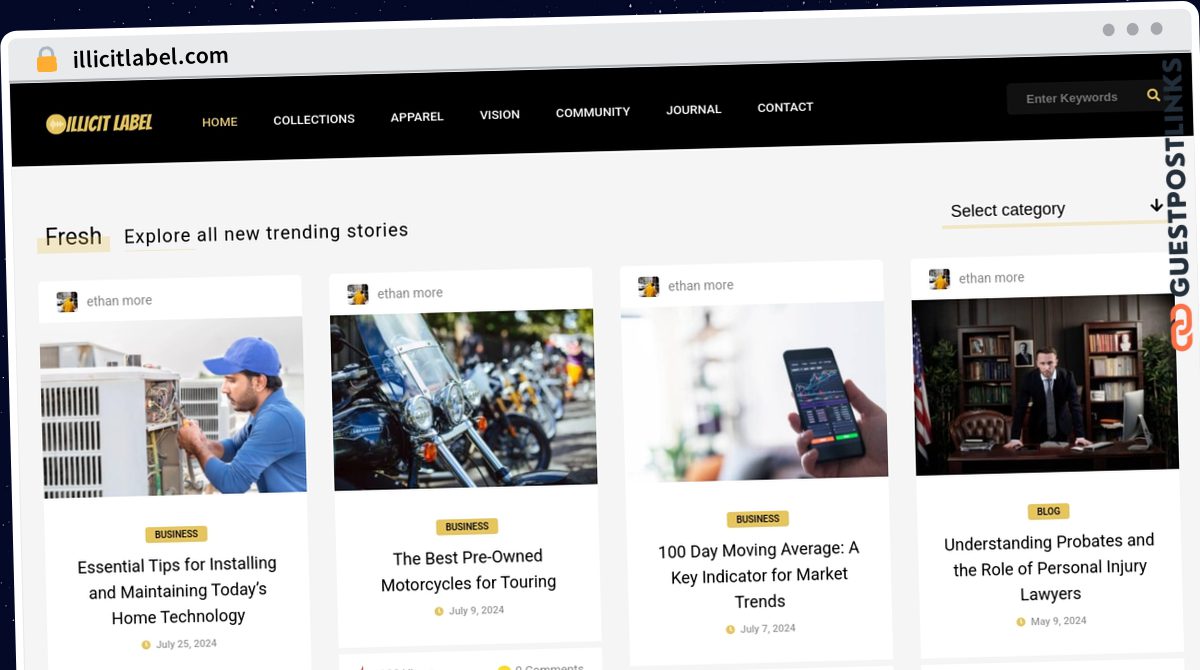Image resolution: width=1200 pixels, height=670 pixels.
Task: Click the author avatar on the motorcycles post
Action: tap(358, 294)
